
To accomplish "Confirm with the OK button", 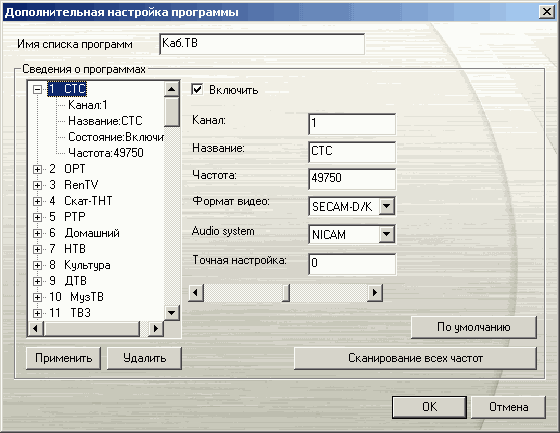I will pyautogui.click(x=429, y=407).
